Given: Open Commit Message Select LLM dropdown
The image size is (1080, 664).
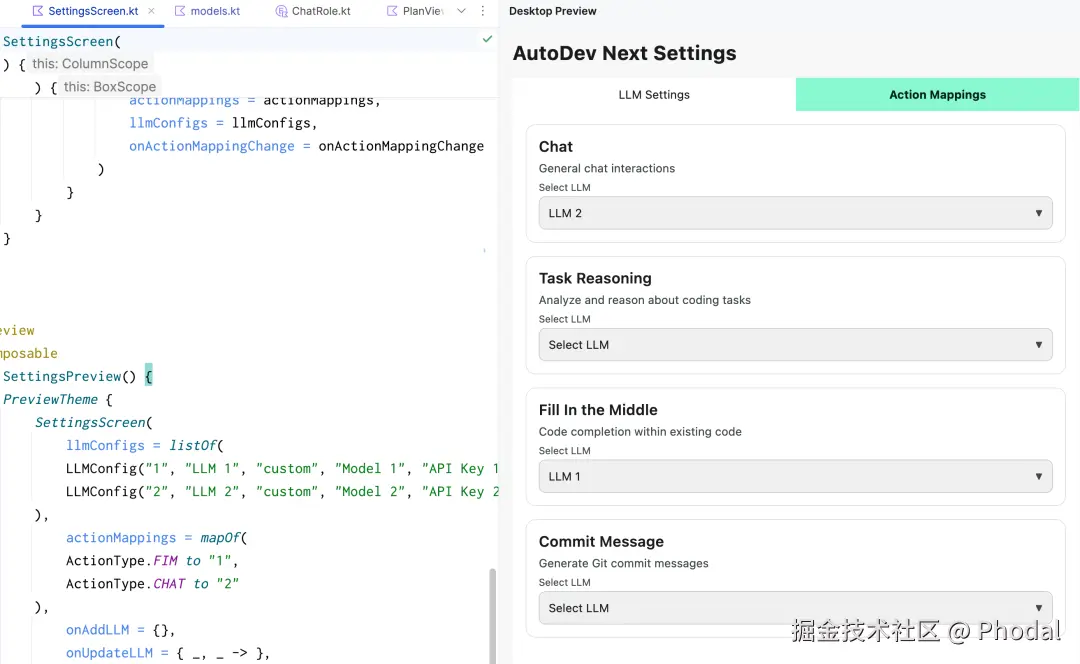Looking at the screenshot, I should [x=795, y=608].
